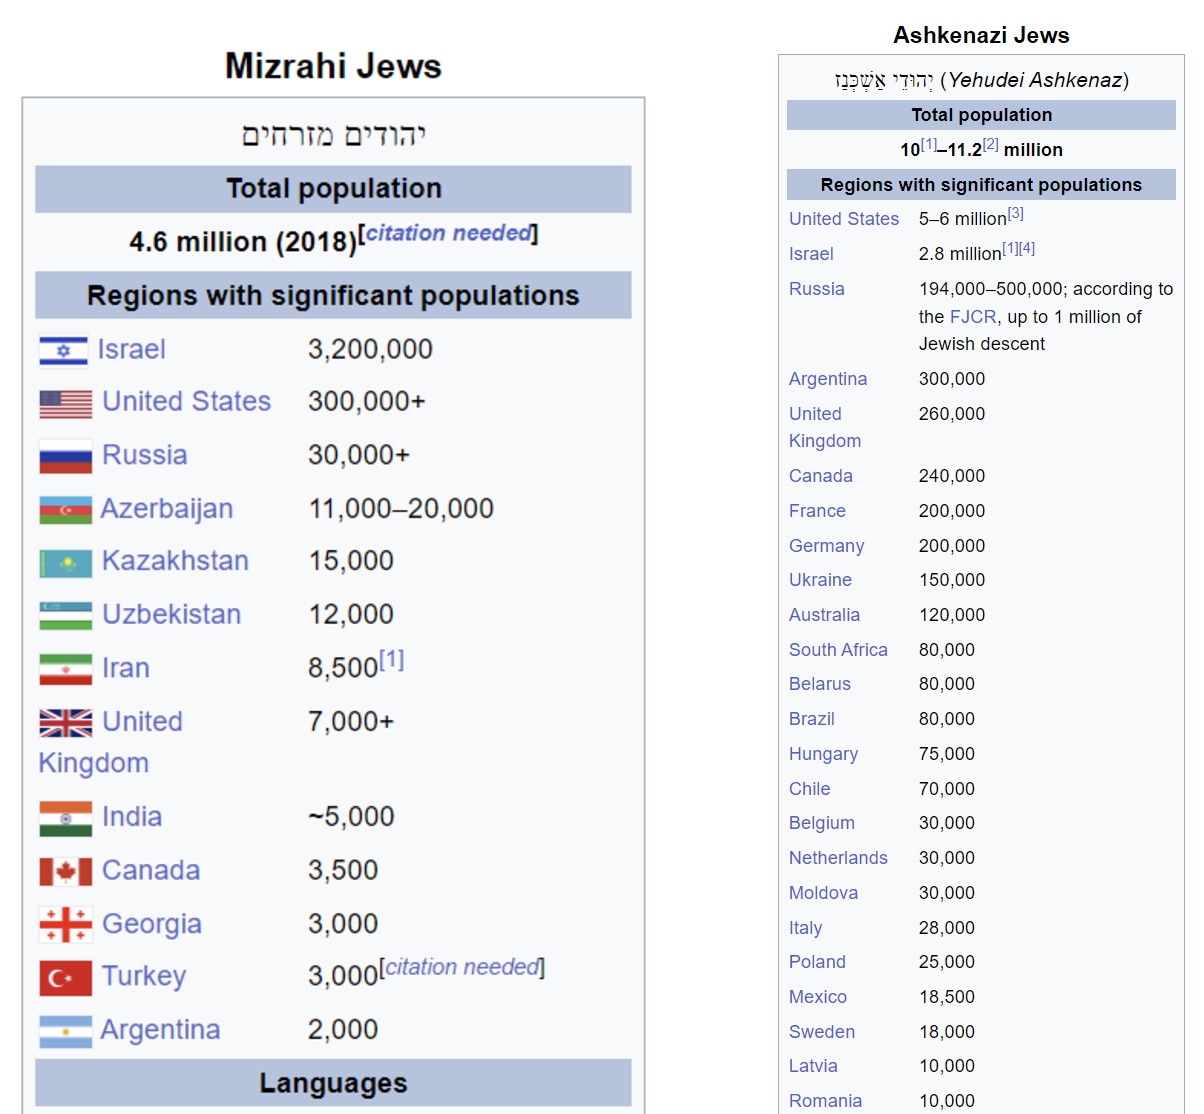This screenshot has height=1114, width=1204.
Task: Open United States link in Ashkenazi table
Action: click(x=844, y=219)
